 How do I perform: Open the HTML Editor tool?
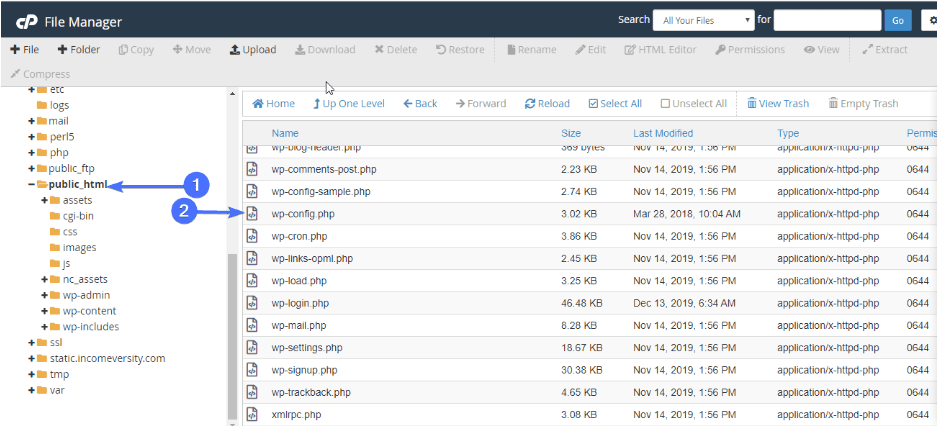[661, 50]
